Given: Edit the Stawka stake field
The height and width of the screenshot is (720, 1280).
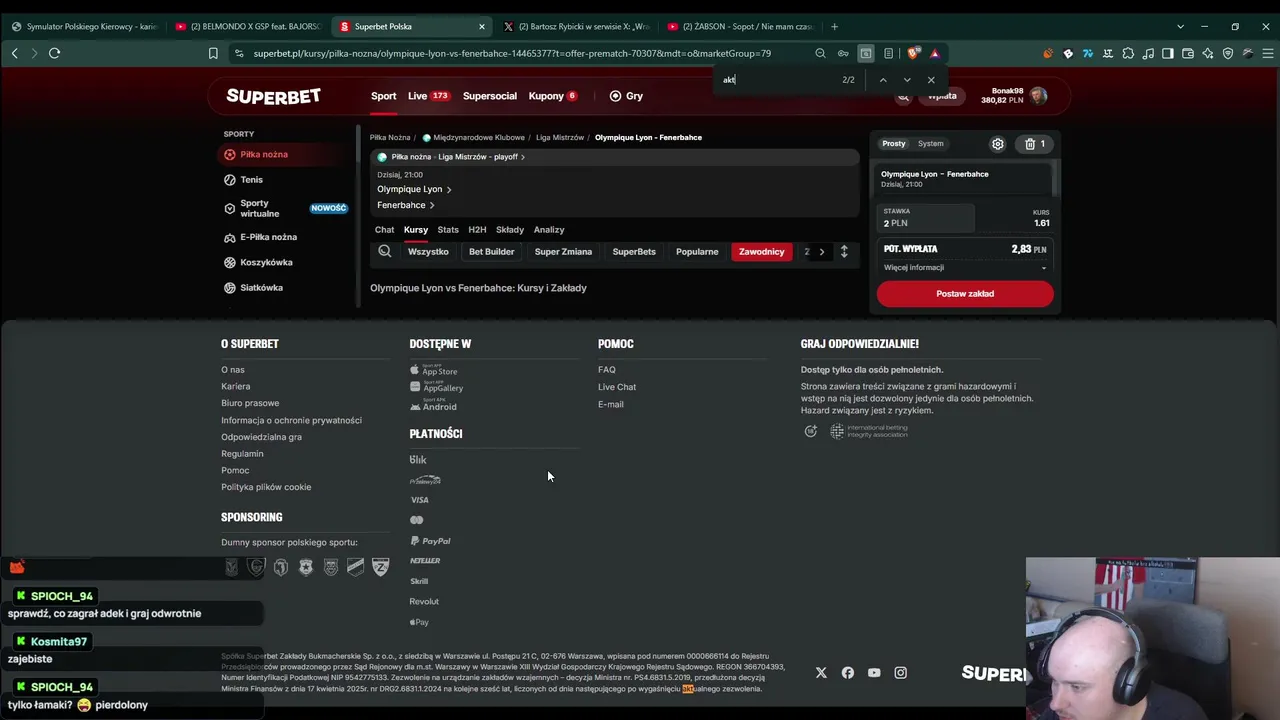Looking at the screenshot, I should point(925,218).
